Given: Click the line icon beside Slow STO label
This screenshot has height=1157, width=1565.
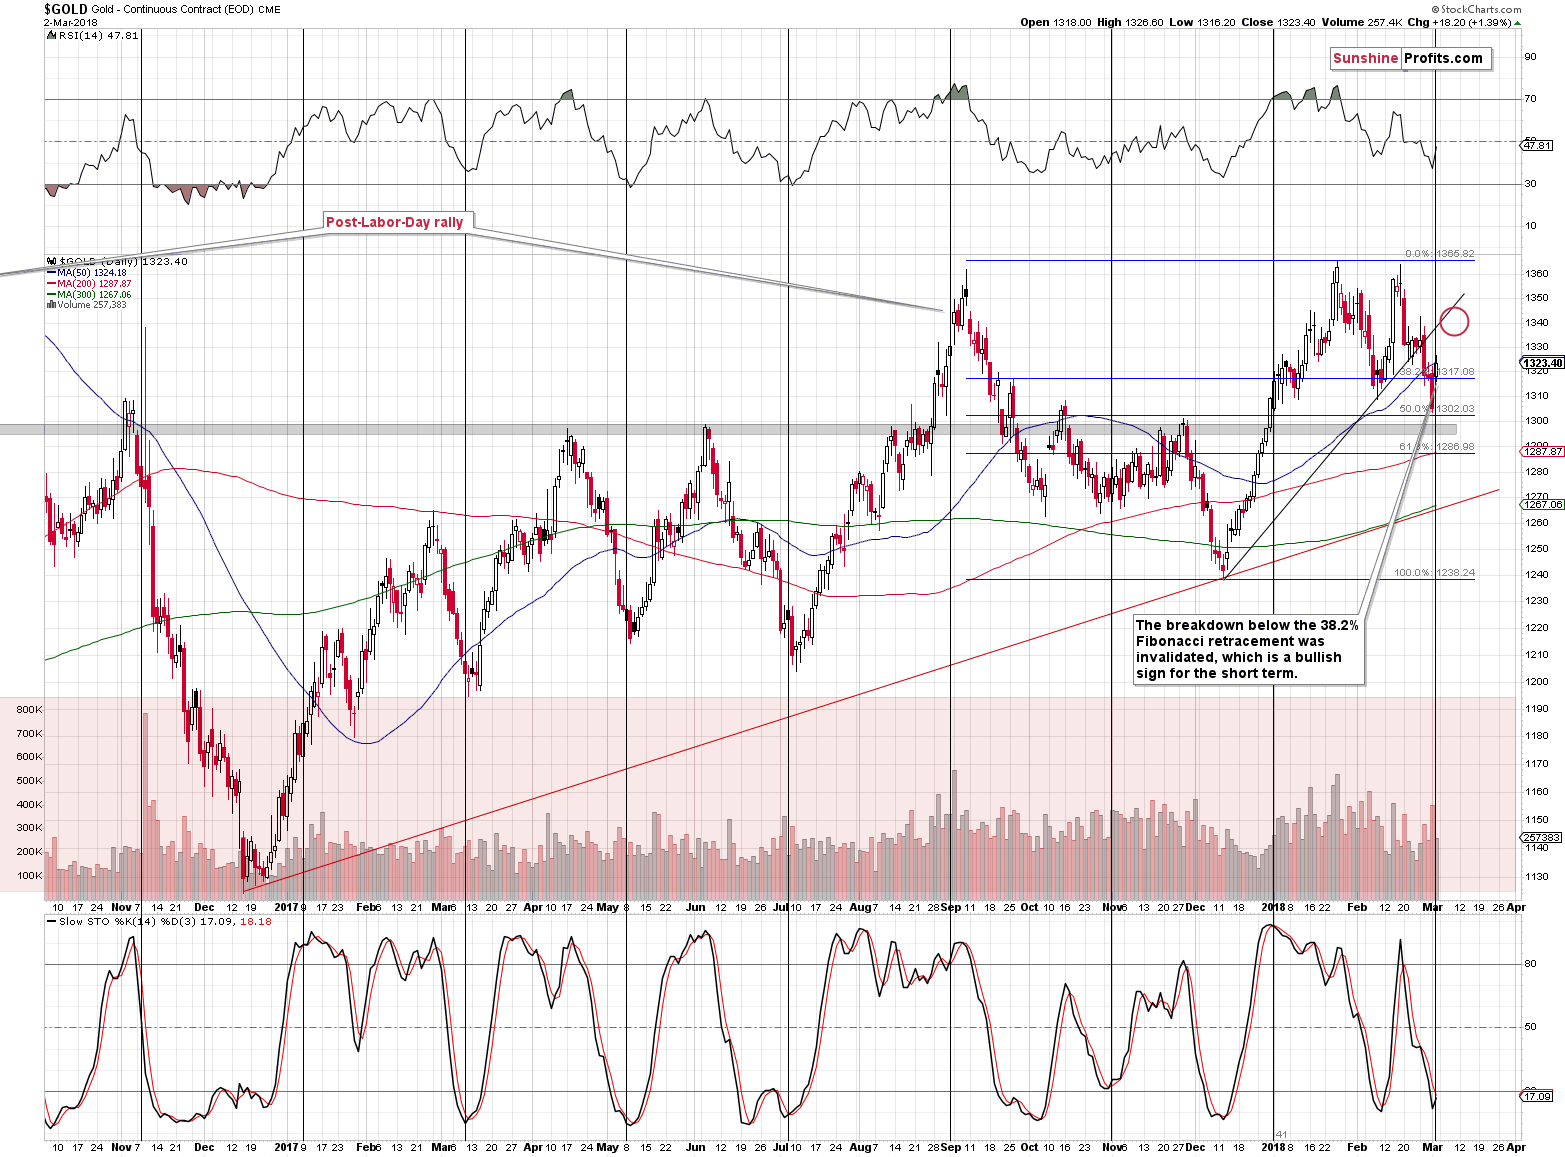Looking at the screenshot, I should 52,921.
